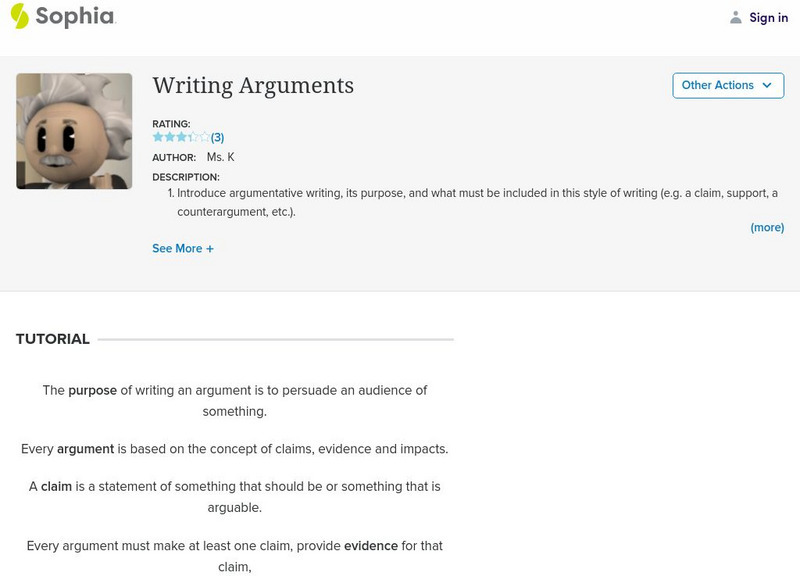This screenshot has height=576, width=800.
Task: Click the bold word "evidence" in the tutorial
Action: pos(371,546)
